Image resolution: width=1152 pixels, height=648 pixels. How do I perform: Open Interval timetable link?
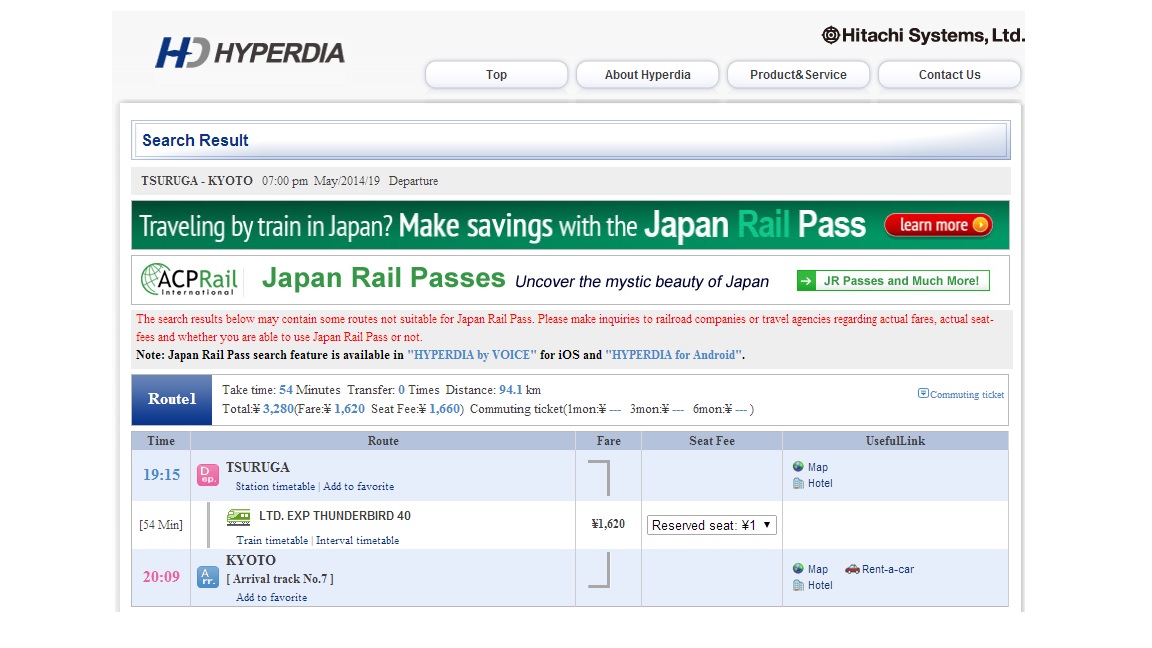(x=357, y=540)
